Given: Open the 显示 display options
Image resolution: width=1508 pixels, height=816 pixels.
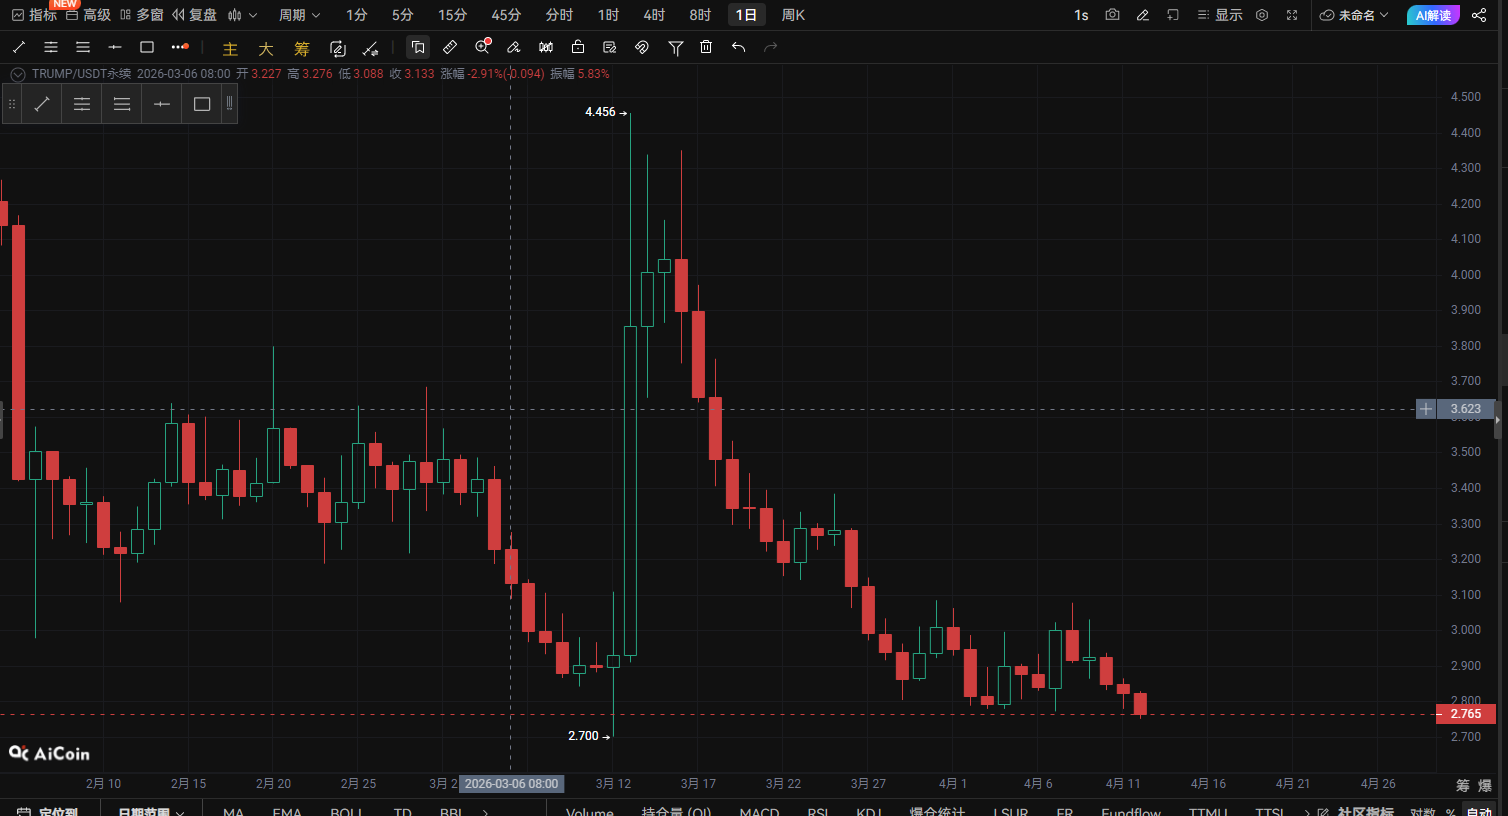Looking at the screenshot, I should [1220, 15].
